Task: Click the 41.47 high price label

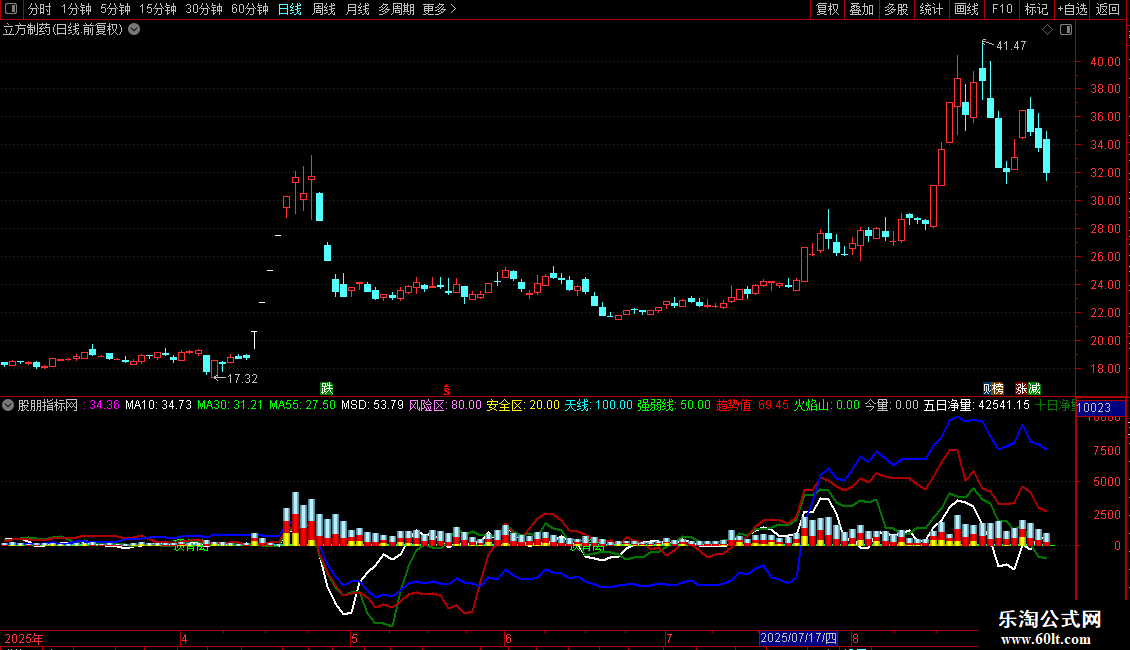Action: pyautogui.click(x=1011, y=46)
